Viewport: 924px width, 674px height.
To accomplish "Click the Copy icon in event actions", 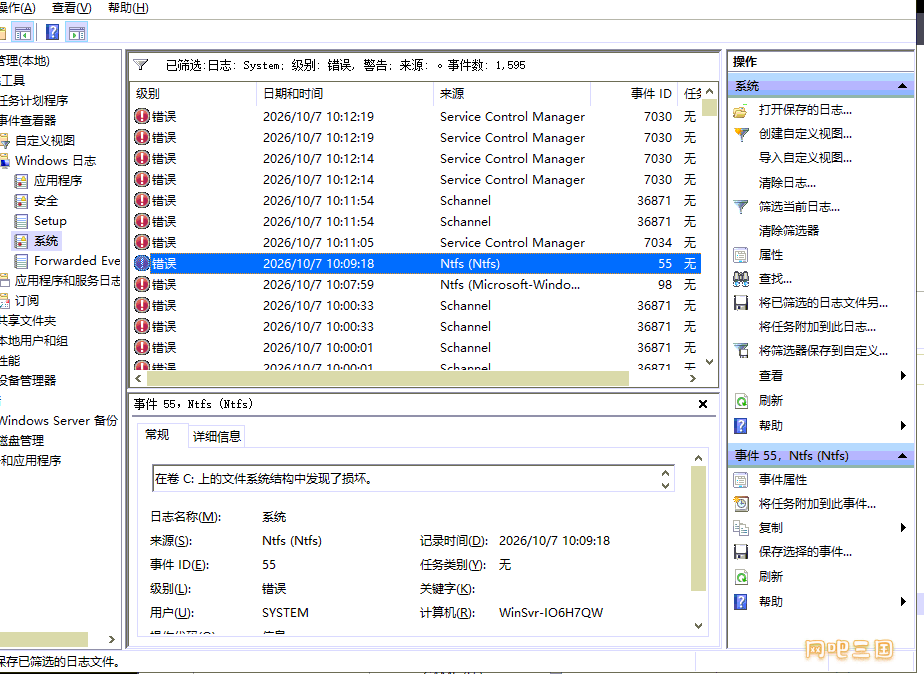I will pos(741,528).
